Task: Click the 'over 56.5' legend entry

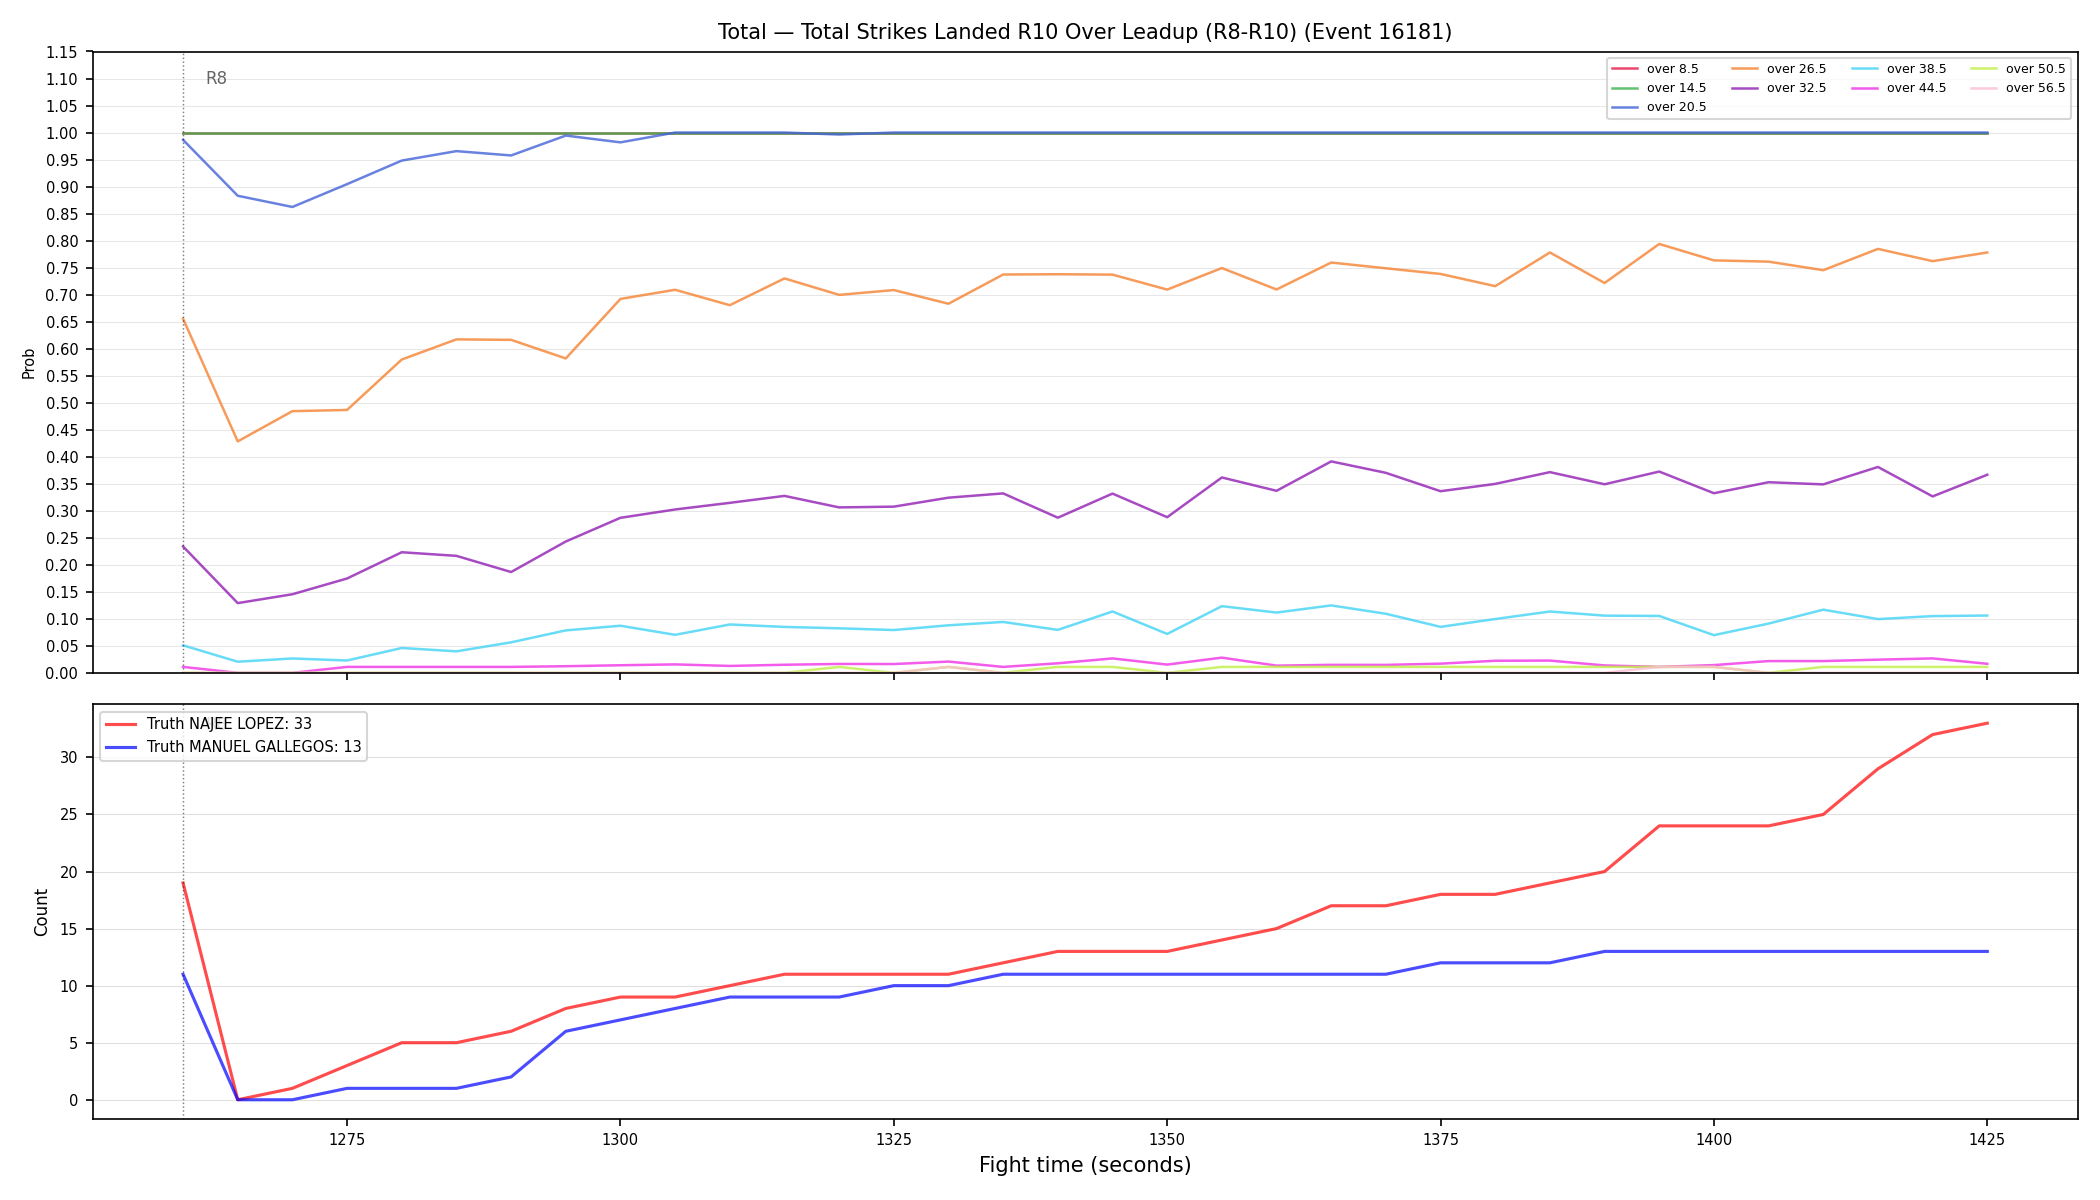Action: click(2018, 88)
